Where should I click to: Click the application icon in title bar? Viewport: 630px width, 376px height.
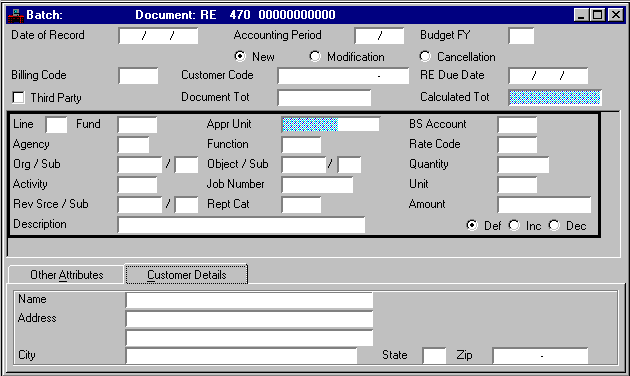[x=16, y=16]
